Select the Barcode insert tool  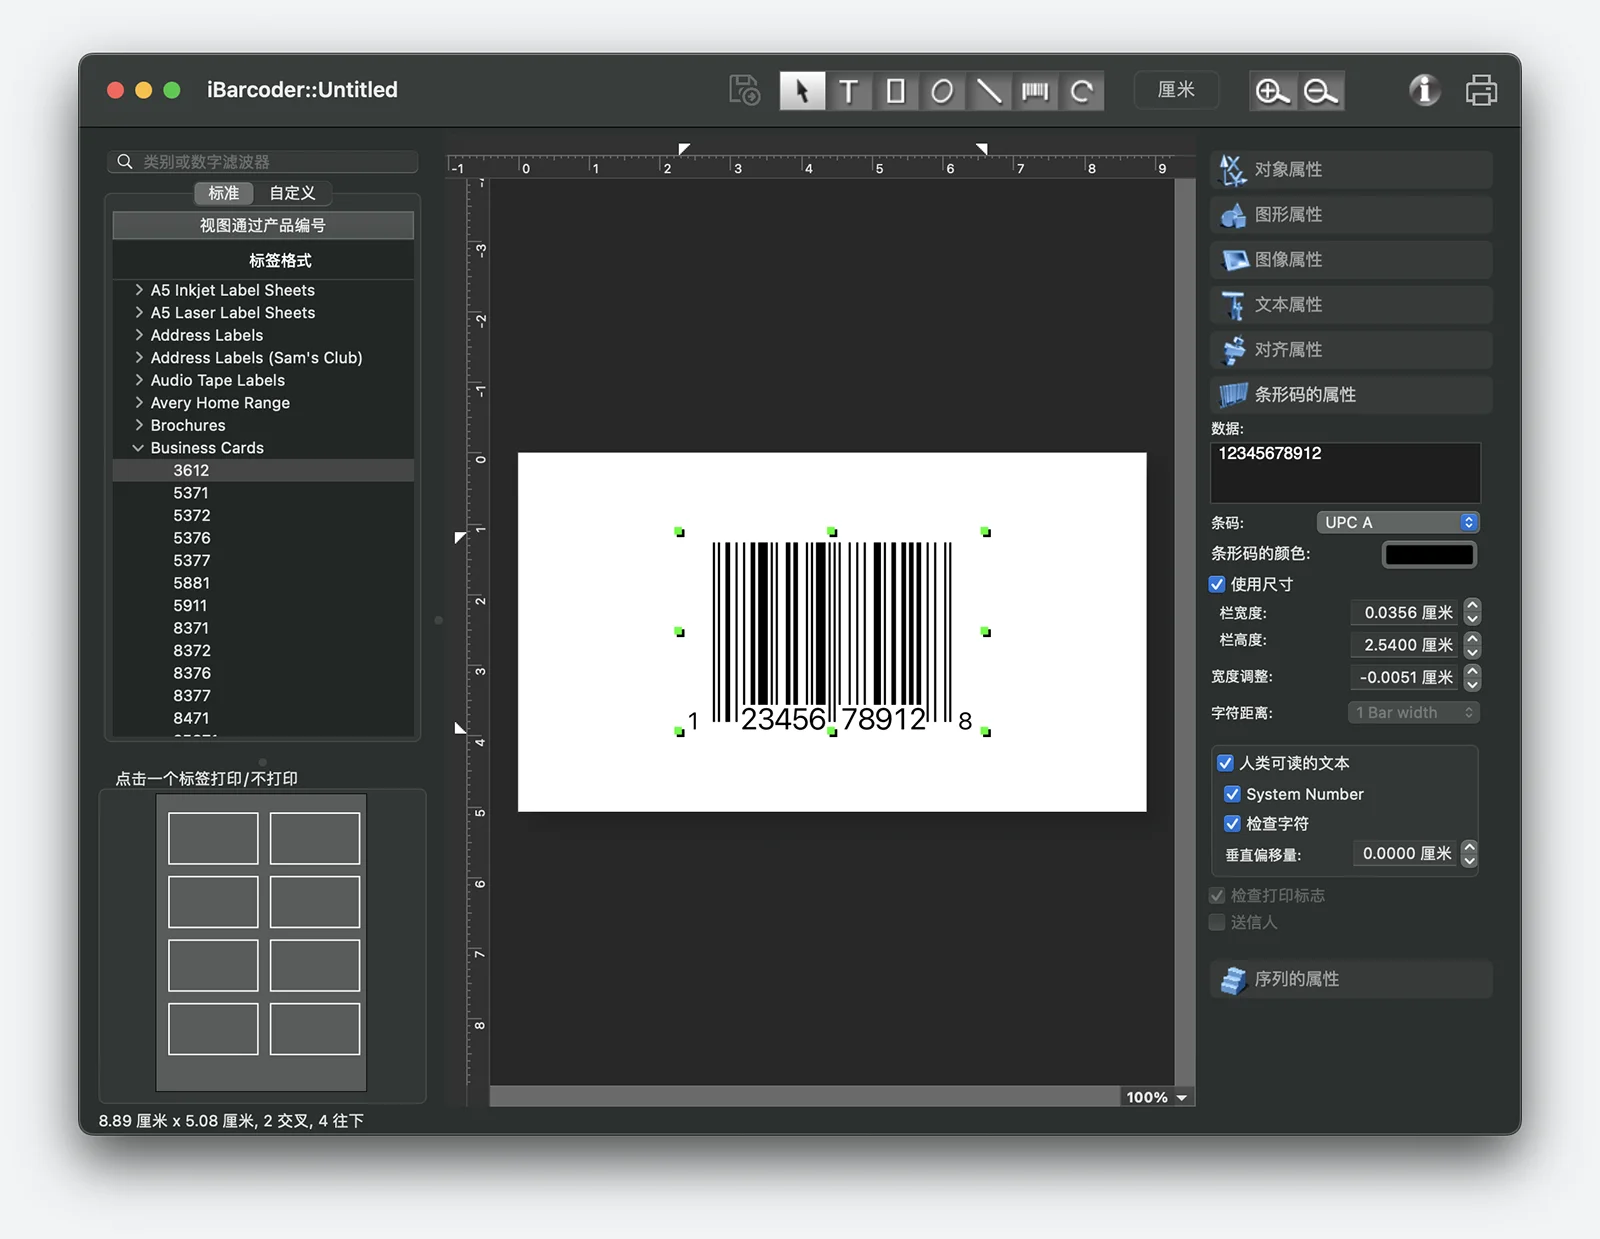point(1035,91)
